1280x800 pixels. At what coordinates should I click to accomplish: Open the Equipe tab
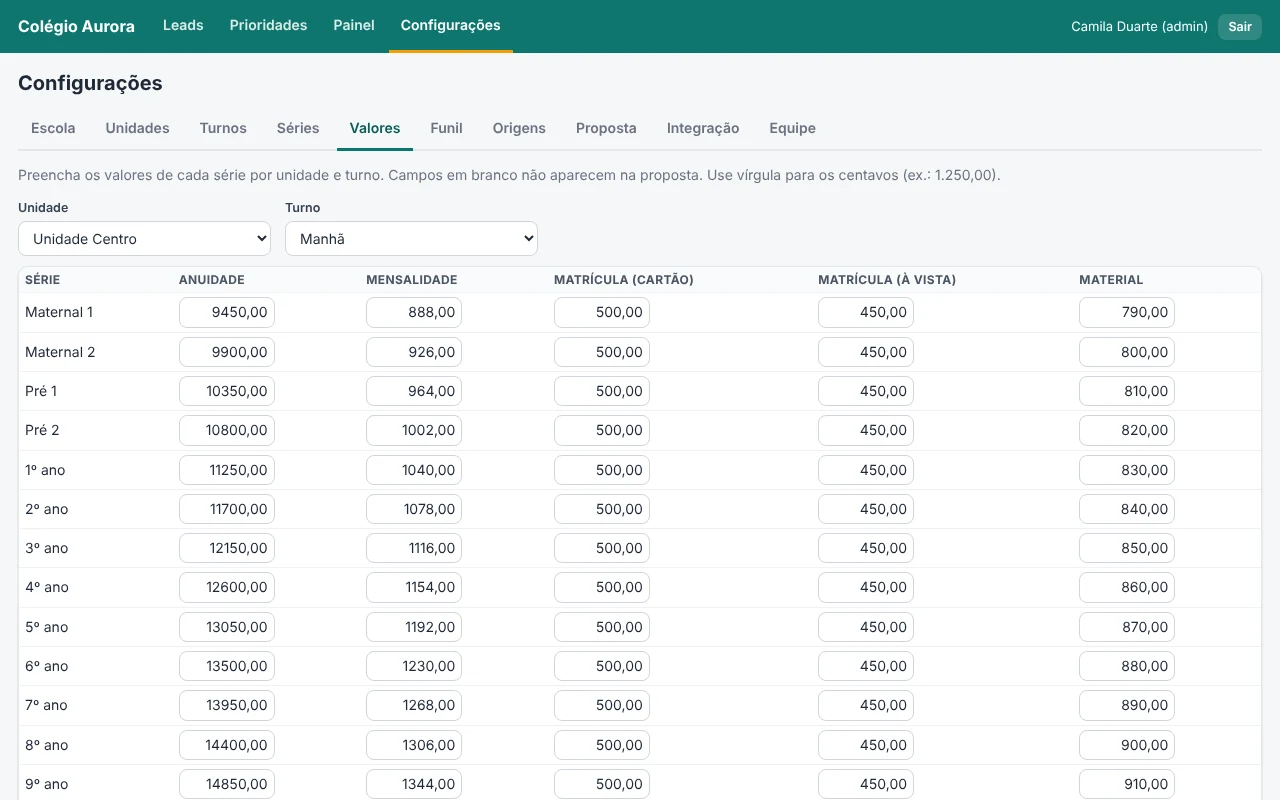(x=792, y=128)
